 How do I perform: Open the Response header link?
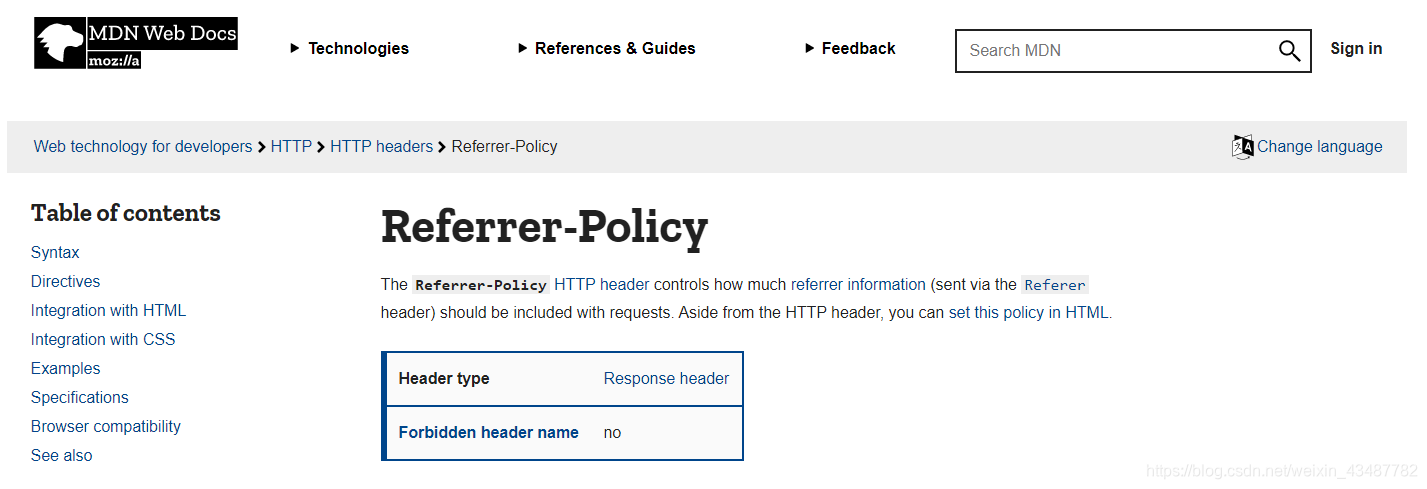pos(666,378)
